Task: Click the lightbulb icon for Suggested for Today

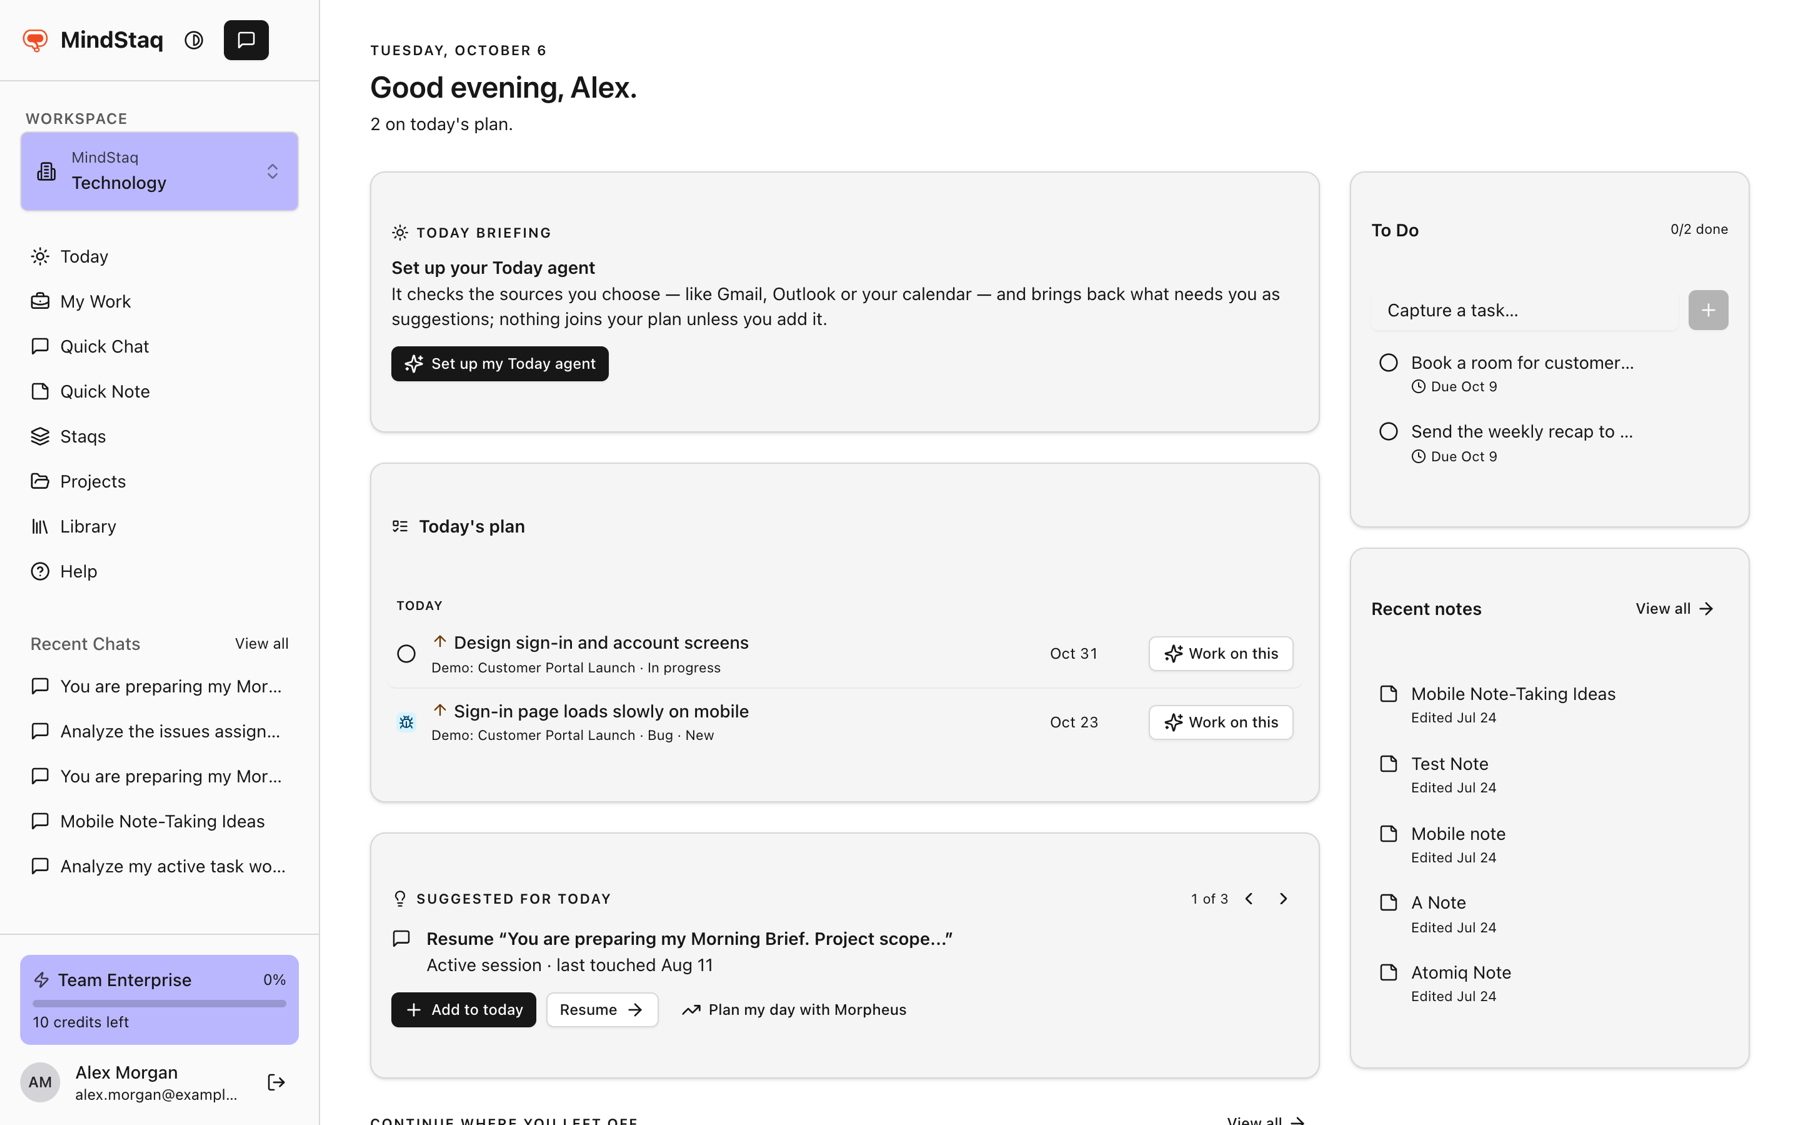Action: click(x=400, y=899)
